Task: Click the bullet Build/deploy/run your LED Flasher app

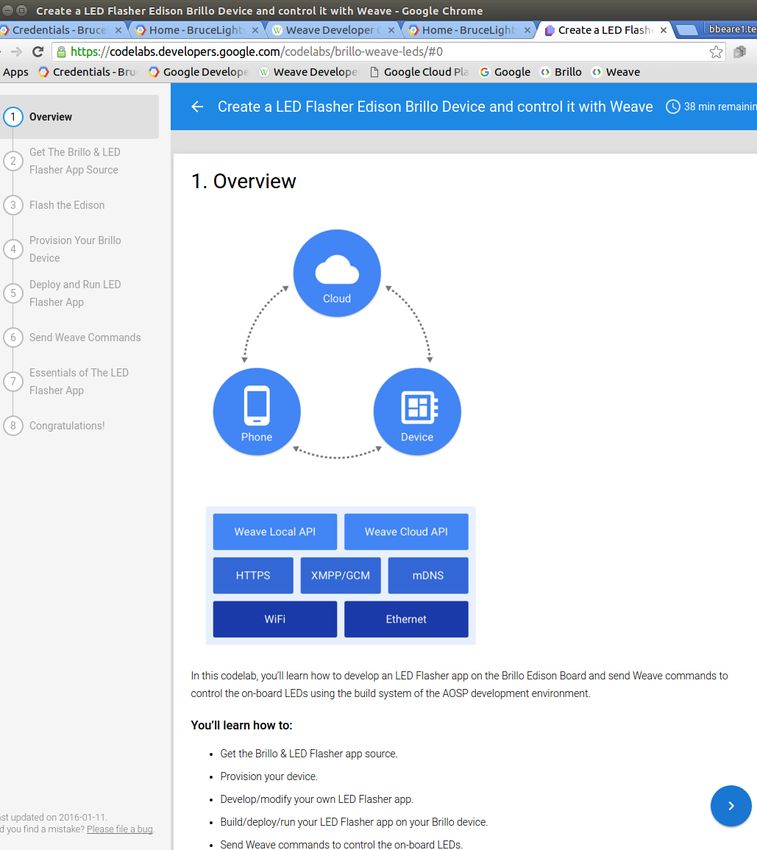Action: (x=354, y=822)
